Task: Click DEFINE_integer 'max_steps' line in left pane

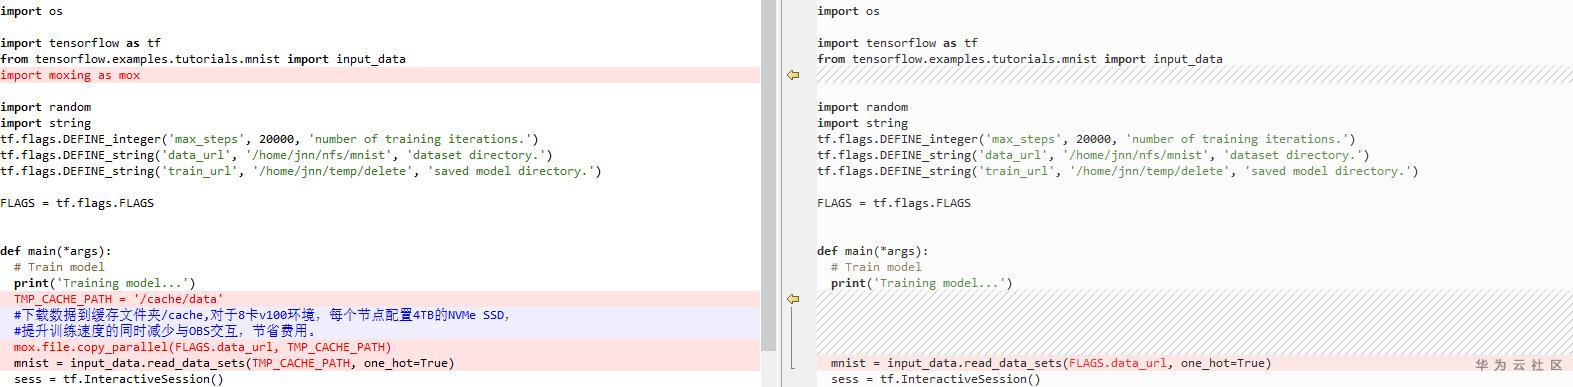Action: click(x=269, y=139)
